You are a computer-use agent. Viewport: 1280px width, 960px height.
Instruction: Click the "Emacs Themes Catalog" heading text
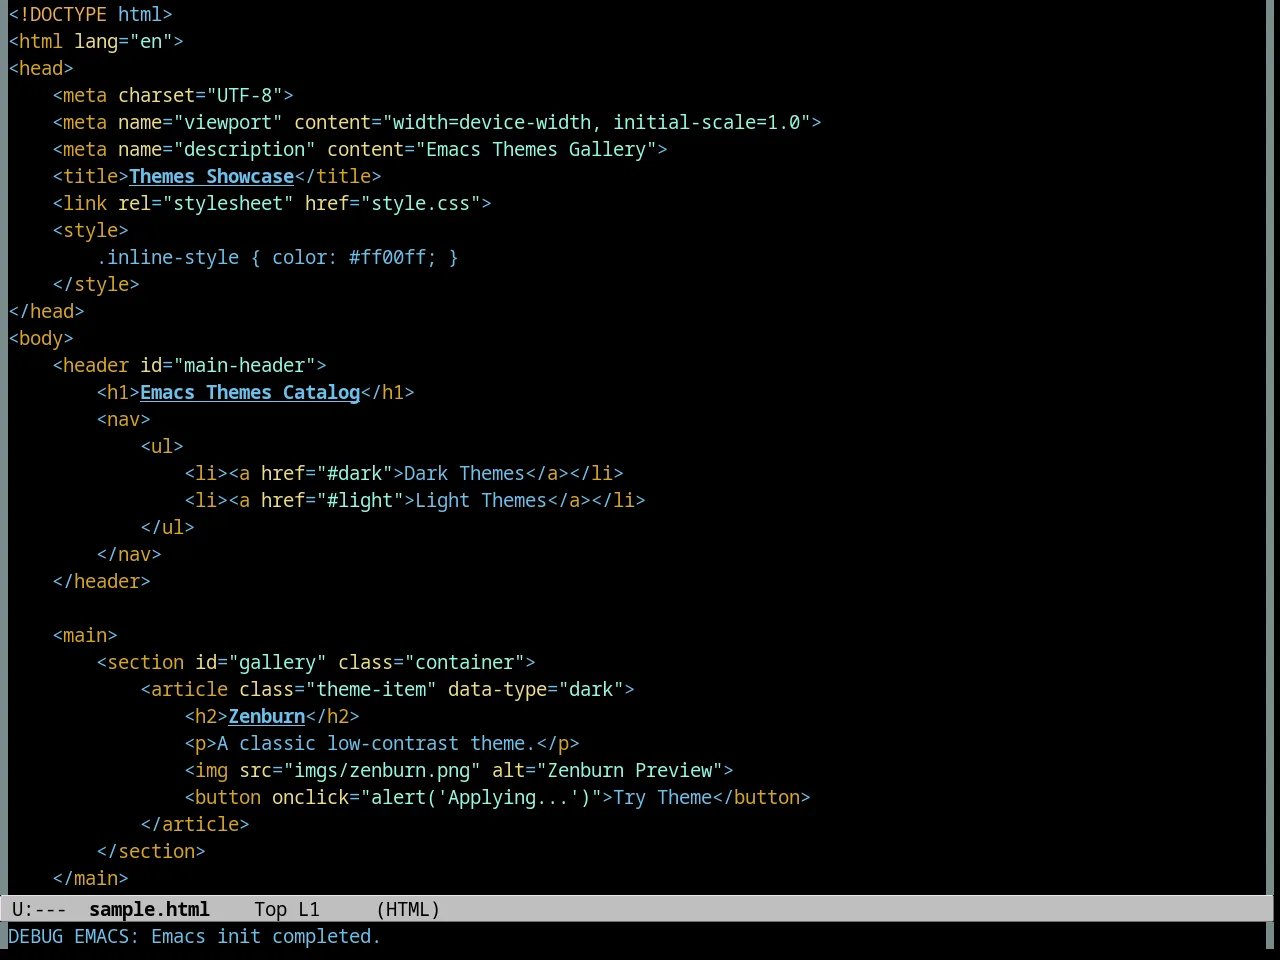click(250, 392)
